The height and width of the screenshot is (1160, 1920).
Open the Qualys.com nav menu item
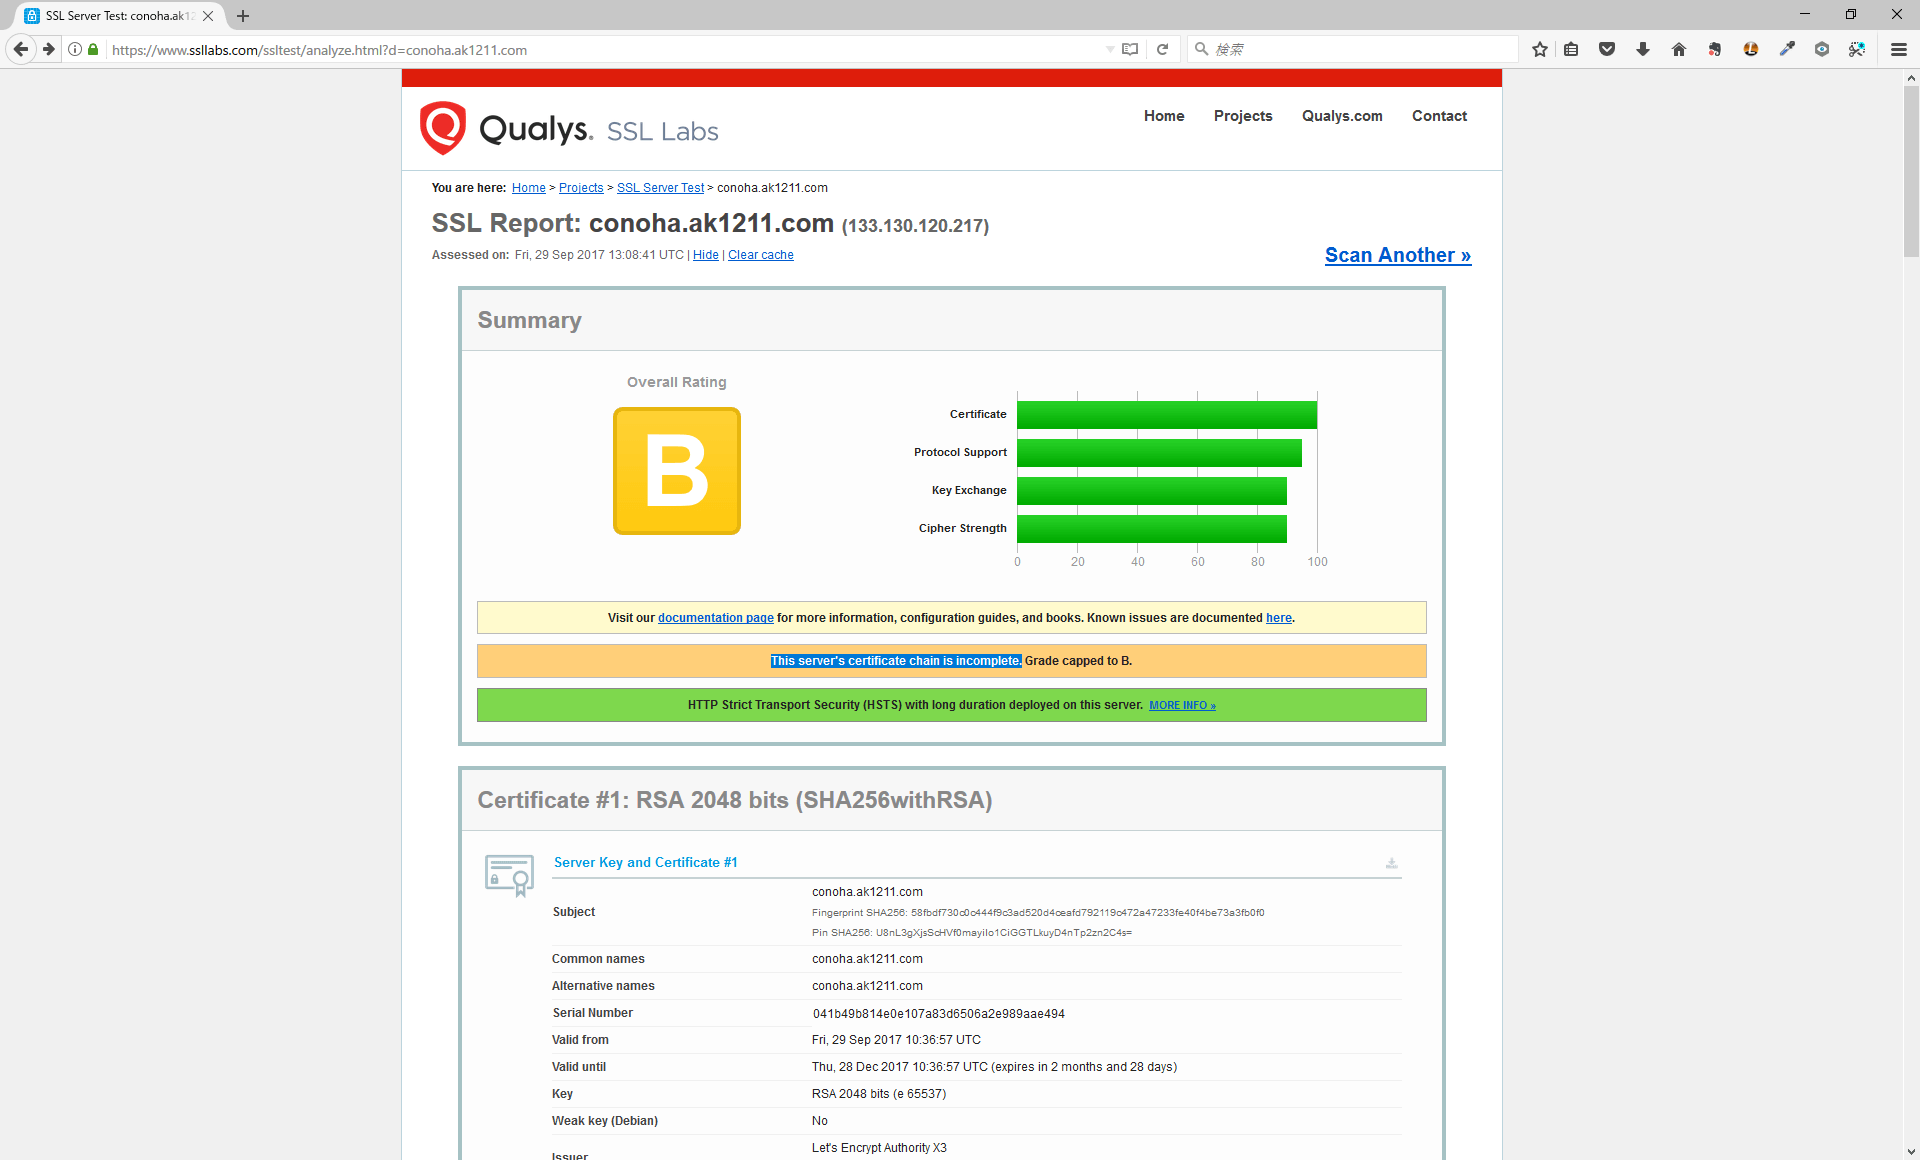click(1342, 116)
